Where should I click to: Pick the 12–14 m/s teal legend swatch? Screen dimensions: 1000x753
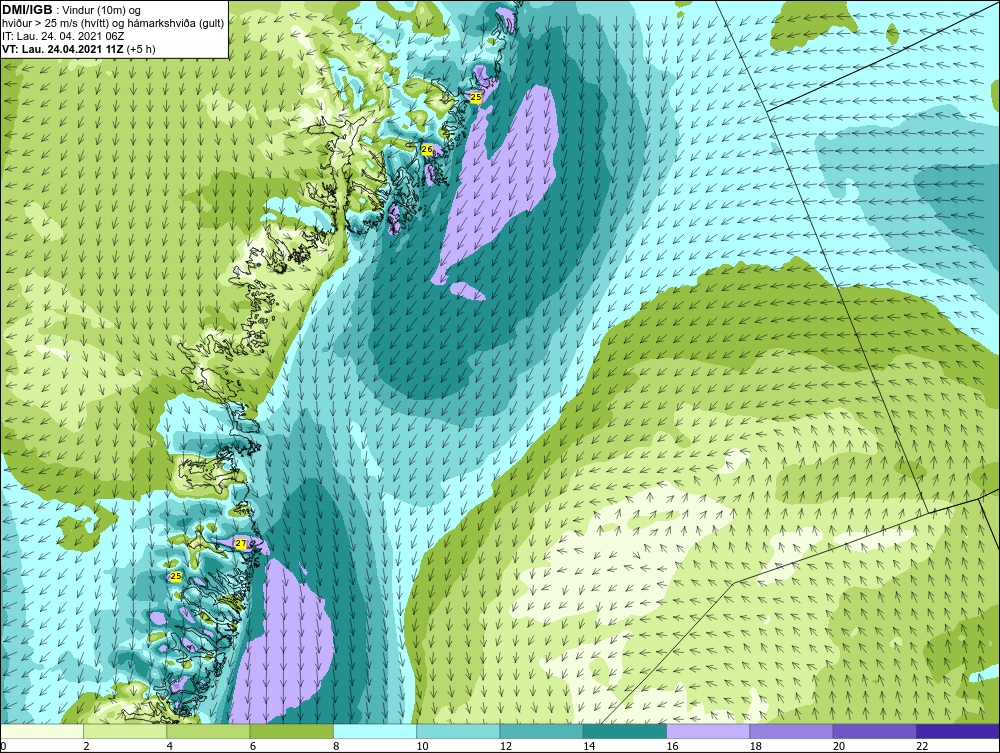541,731
